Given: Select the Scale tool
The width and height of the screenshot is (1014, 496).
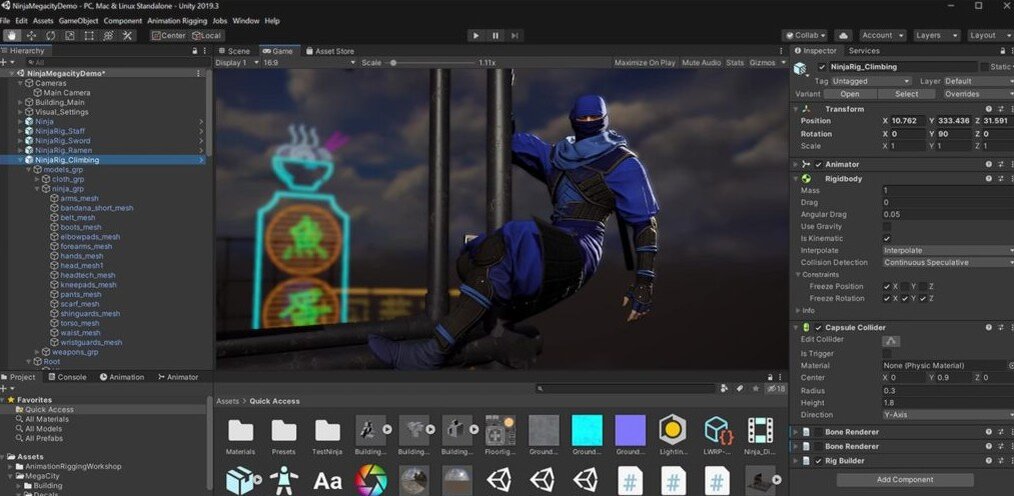Looking at the screenshot, I should [69, 36].
